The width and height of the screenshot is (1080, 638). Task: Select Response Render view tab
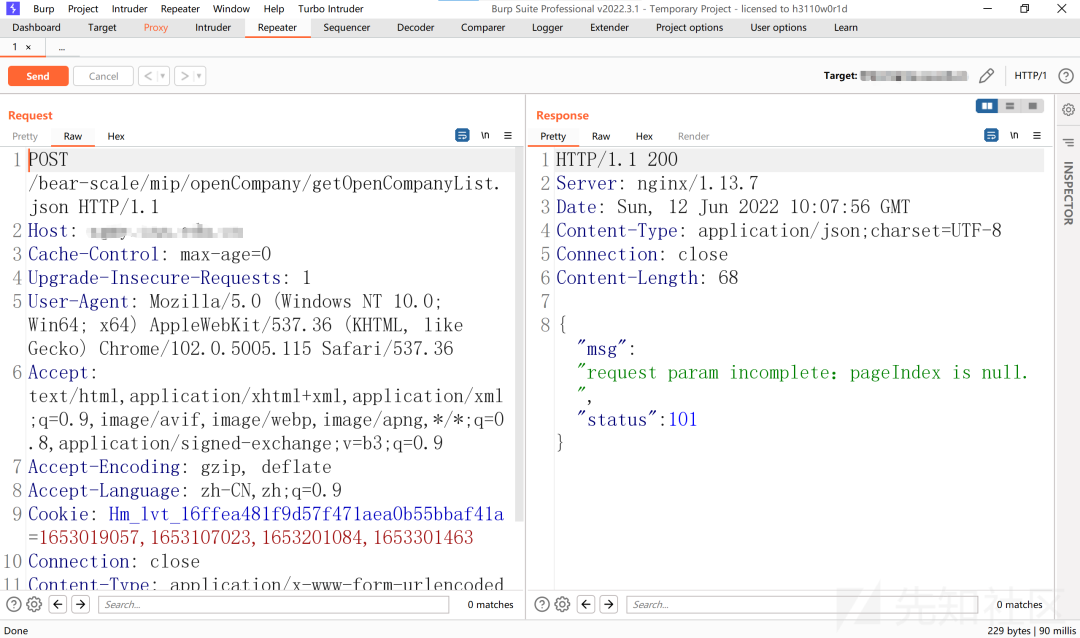coord(693,136)
